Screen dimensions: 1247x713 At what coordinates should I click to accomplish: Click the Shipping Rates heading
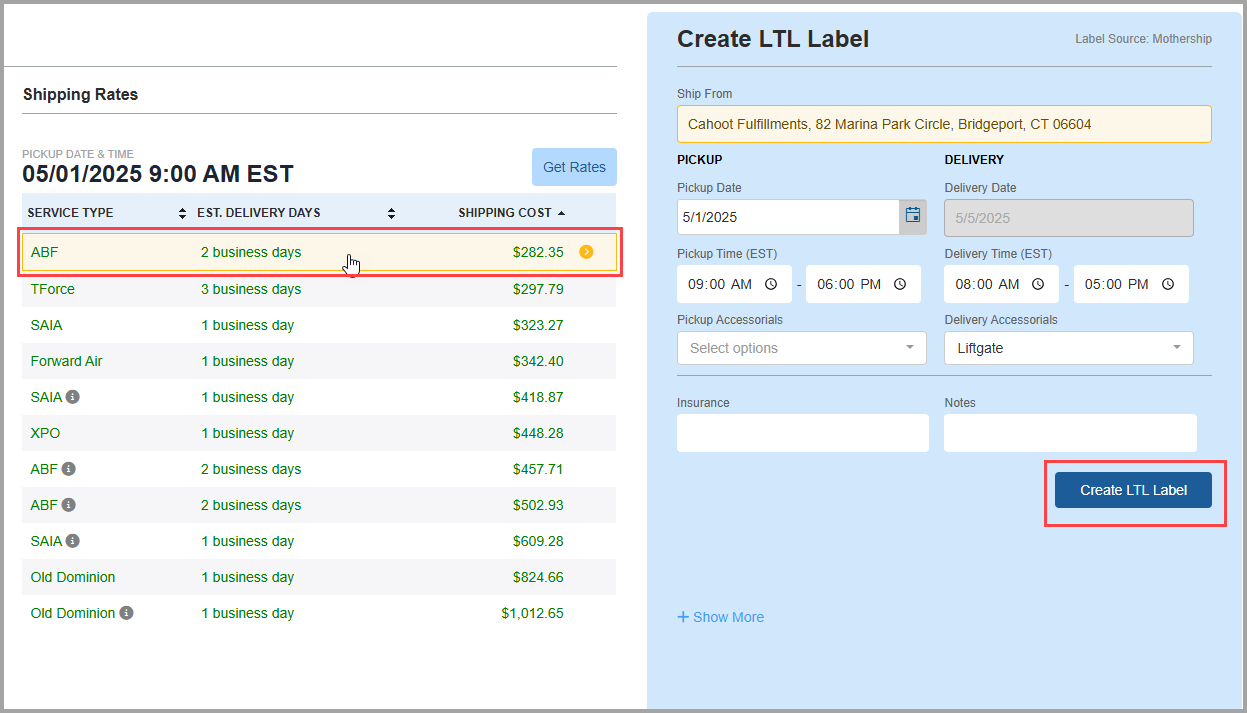click(80, 94)
